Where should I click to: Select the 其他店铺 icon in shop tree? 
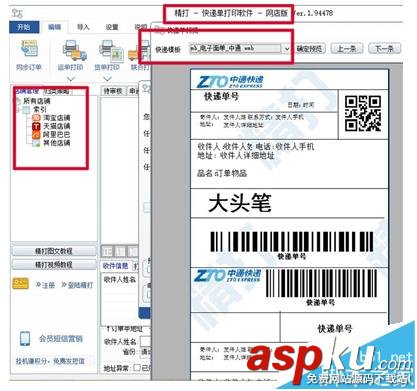[x=36, y=143]
